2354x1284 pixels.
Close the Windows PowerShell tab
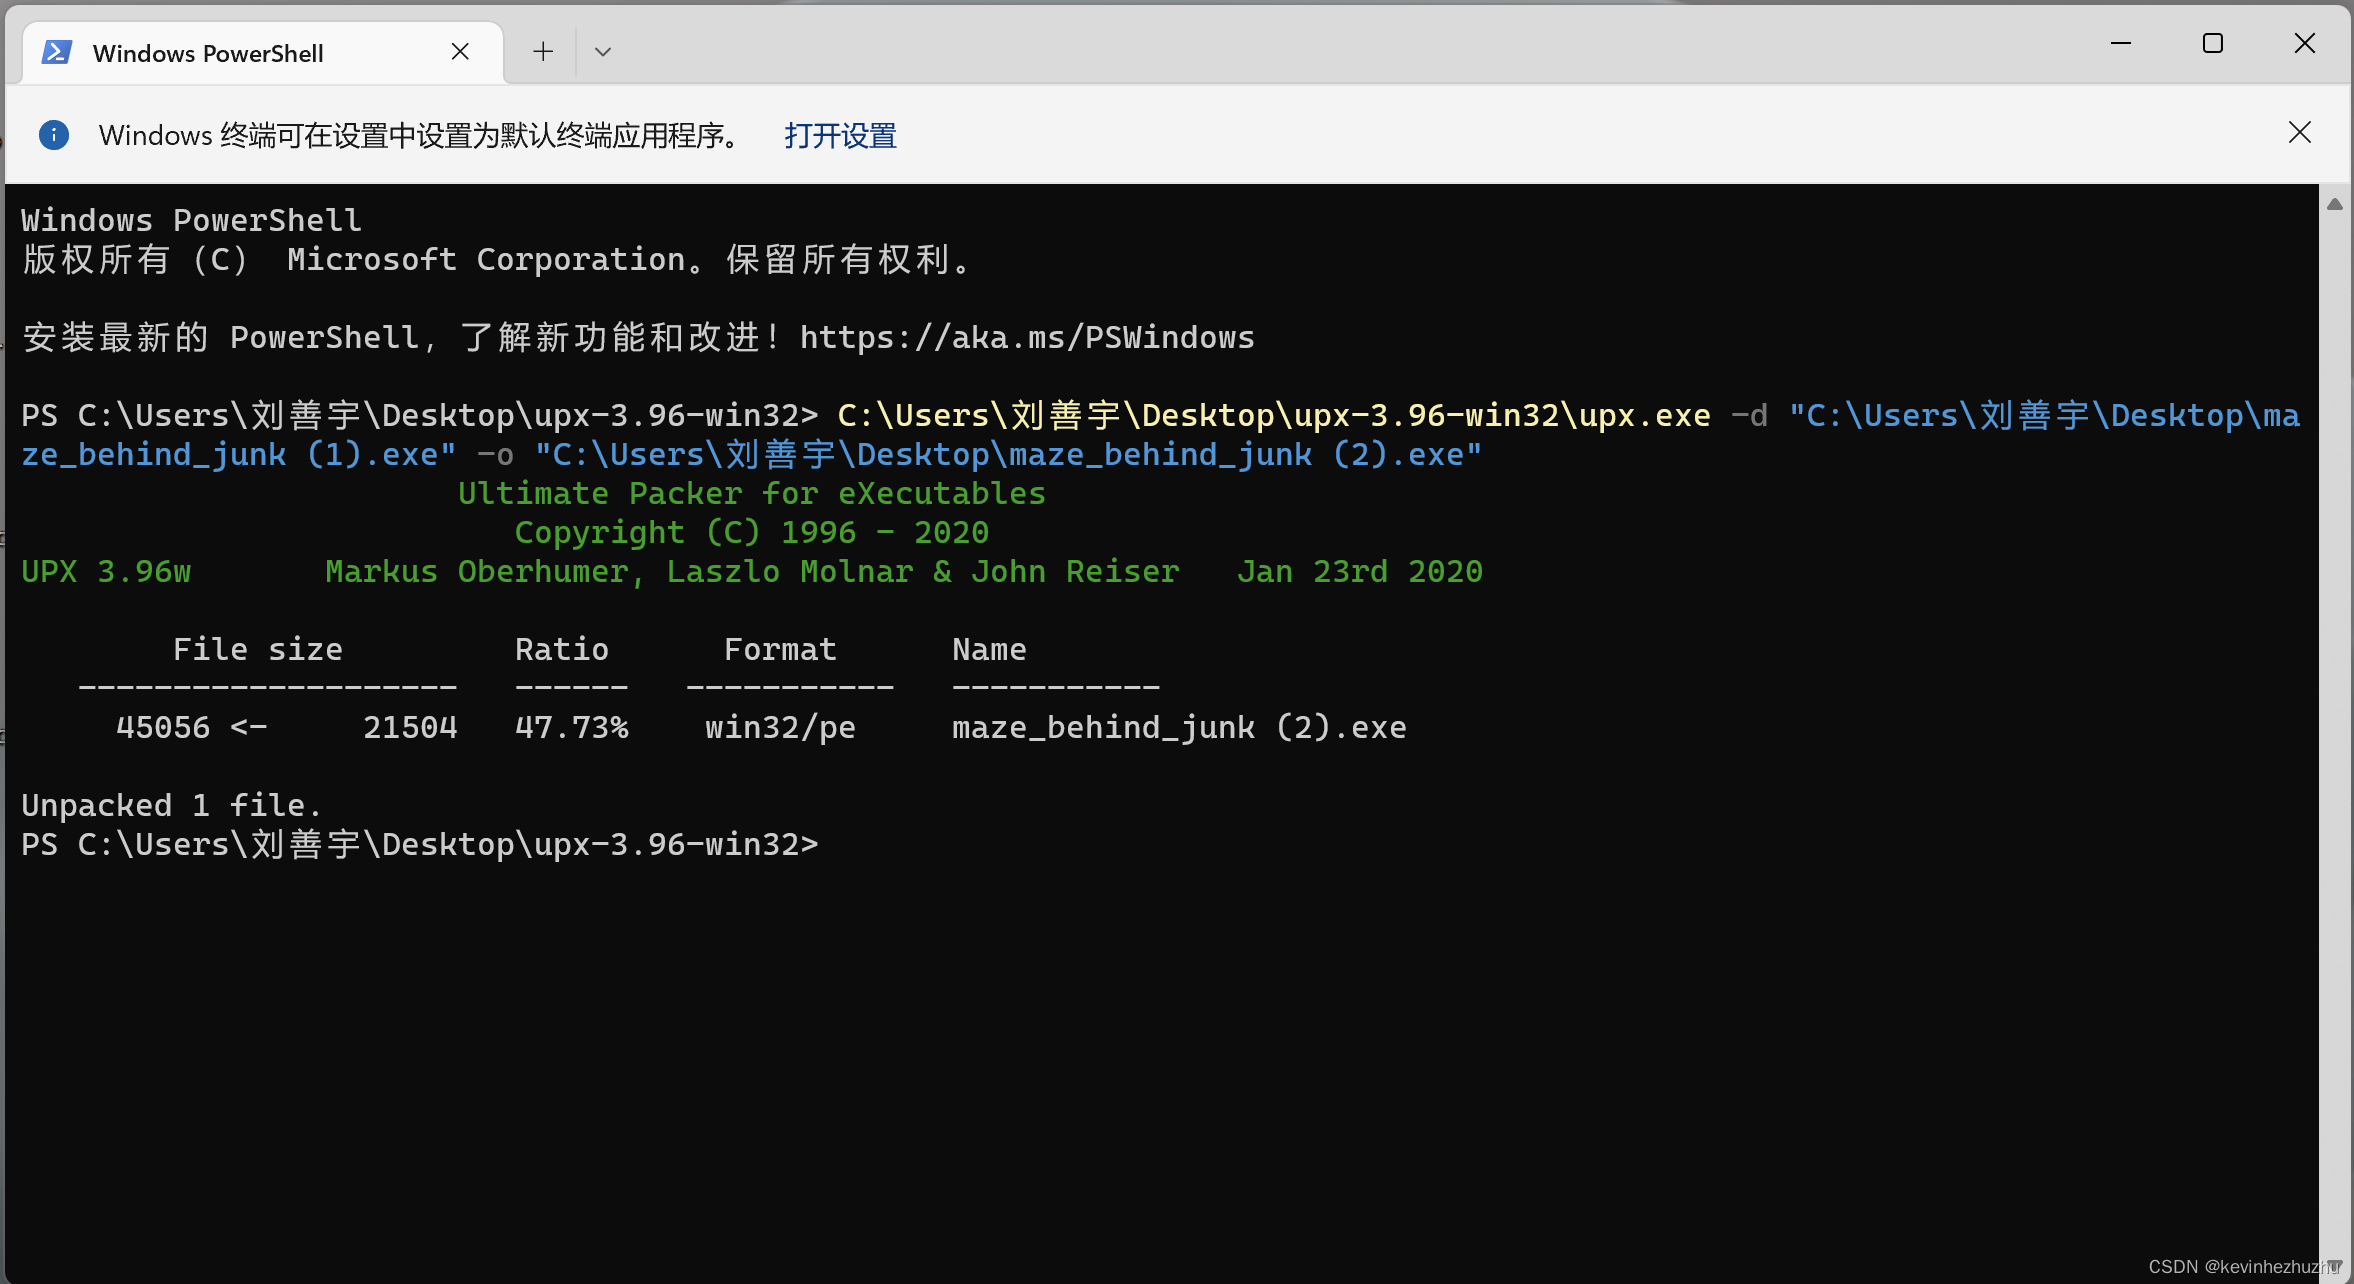point(460,52)
